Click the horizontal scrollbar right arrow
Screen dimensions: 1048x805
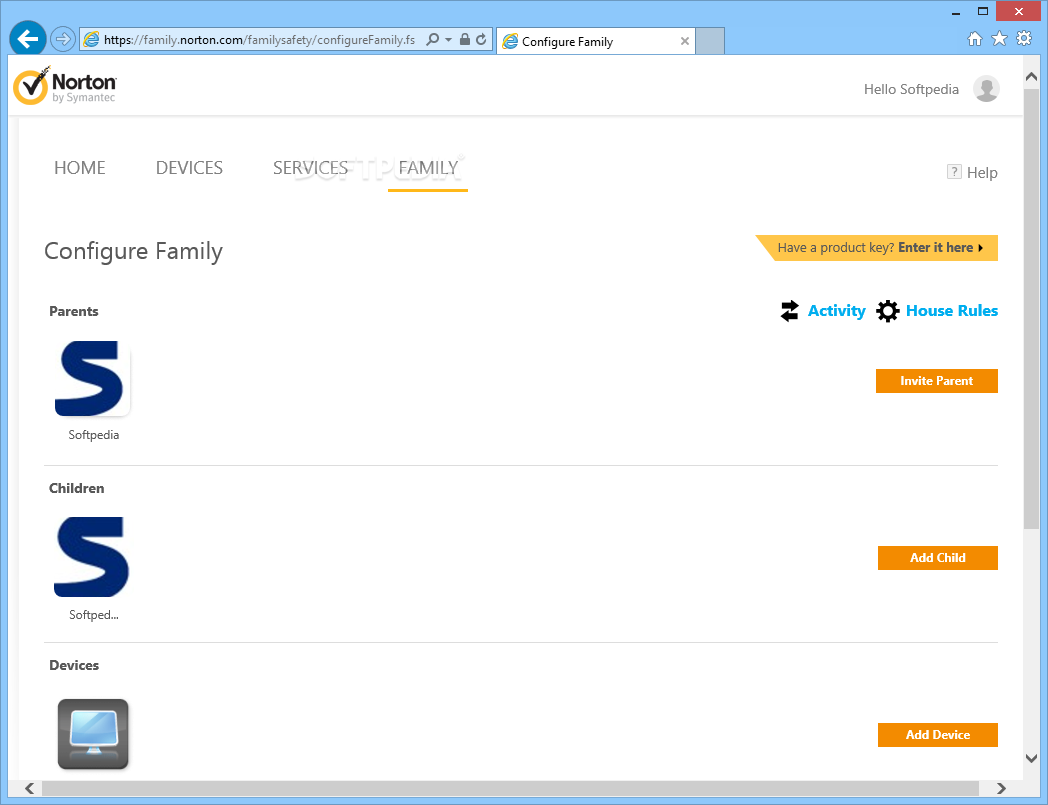tap(1001, 788)
